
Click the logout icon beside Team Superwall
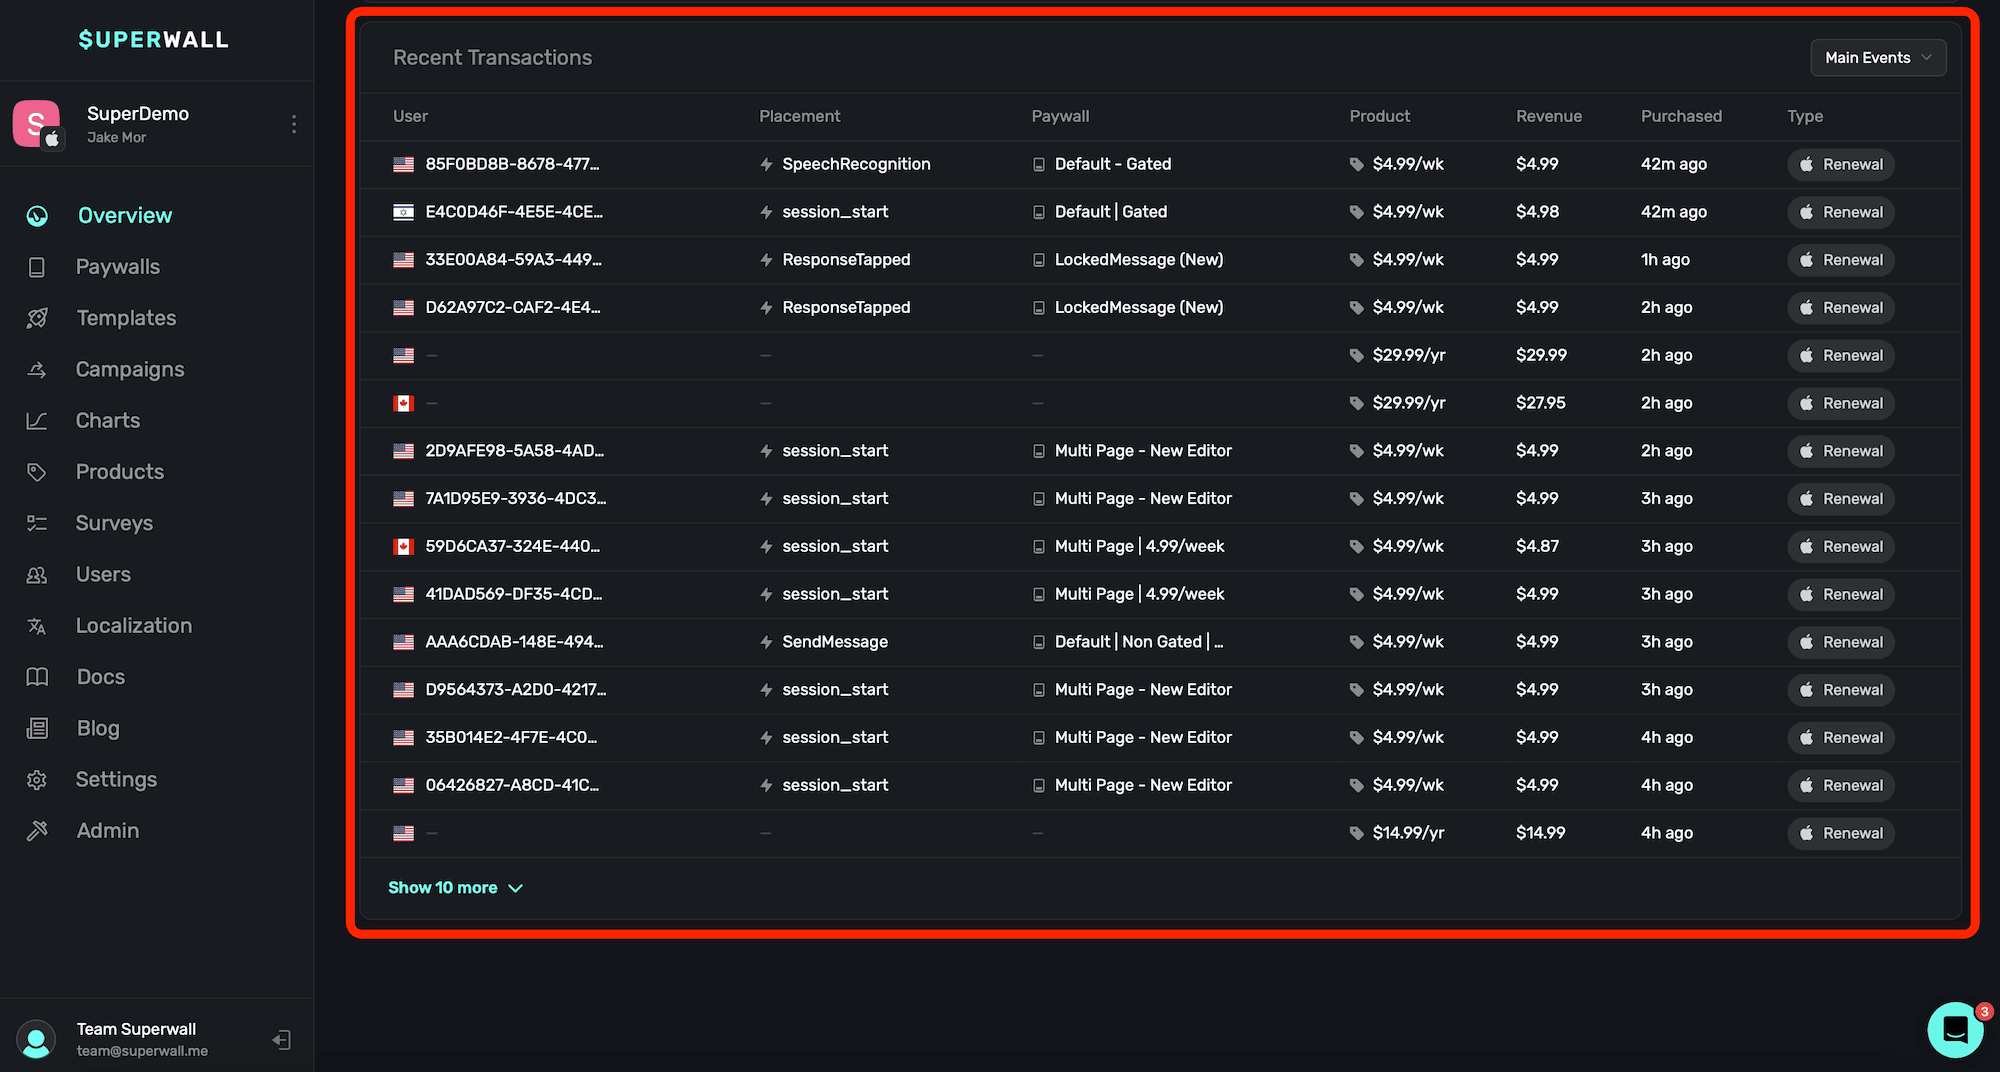(x=282, y=1040)
